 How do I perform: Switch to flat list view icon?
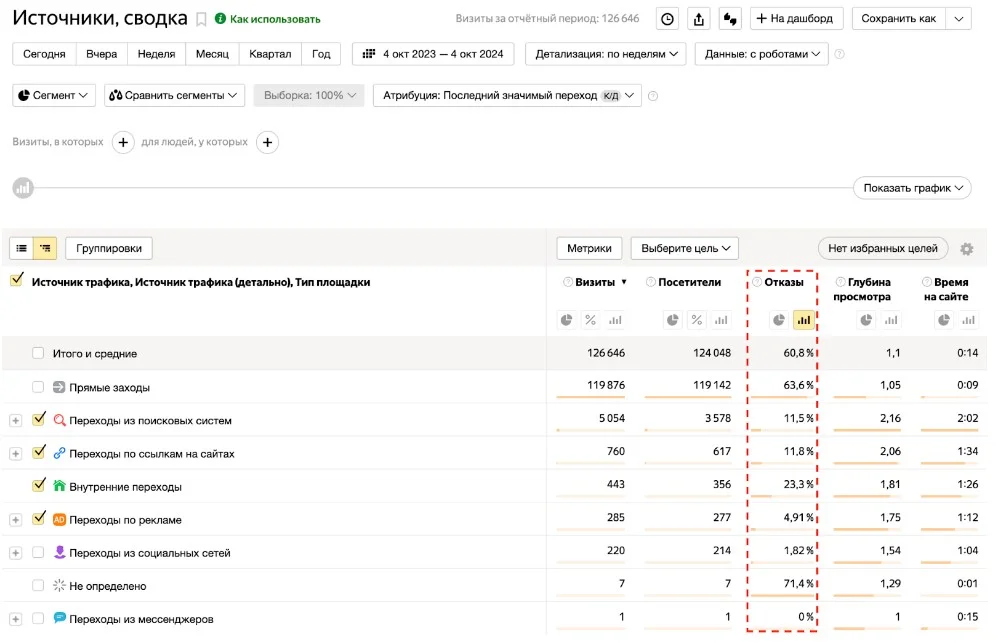[21, 248]
